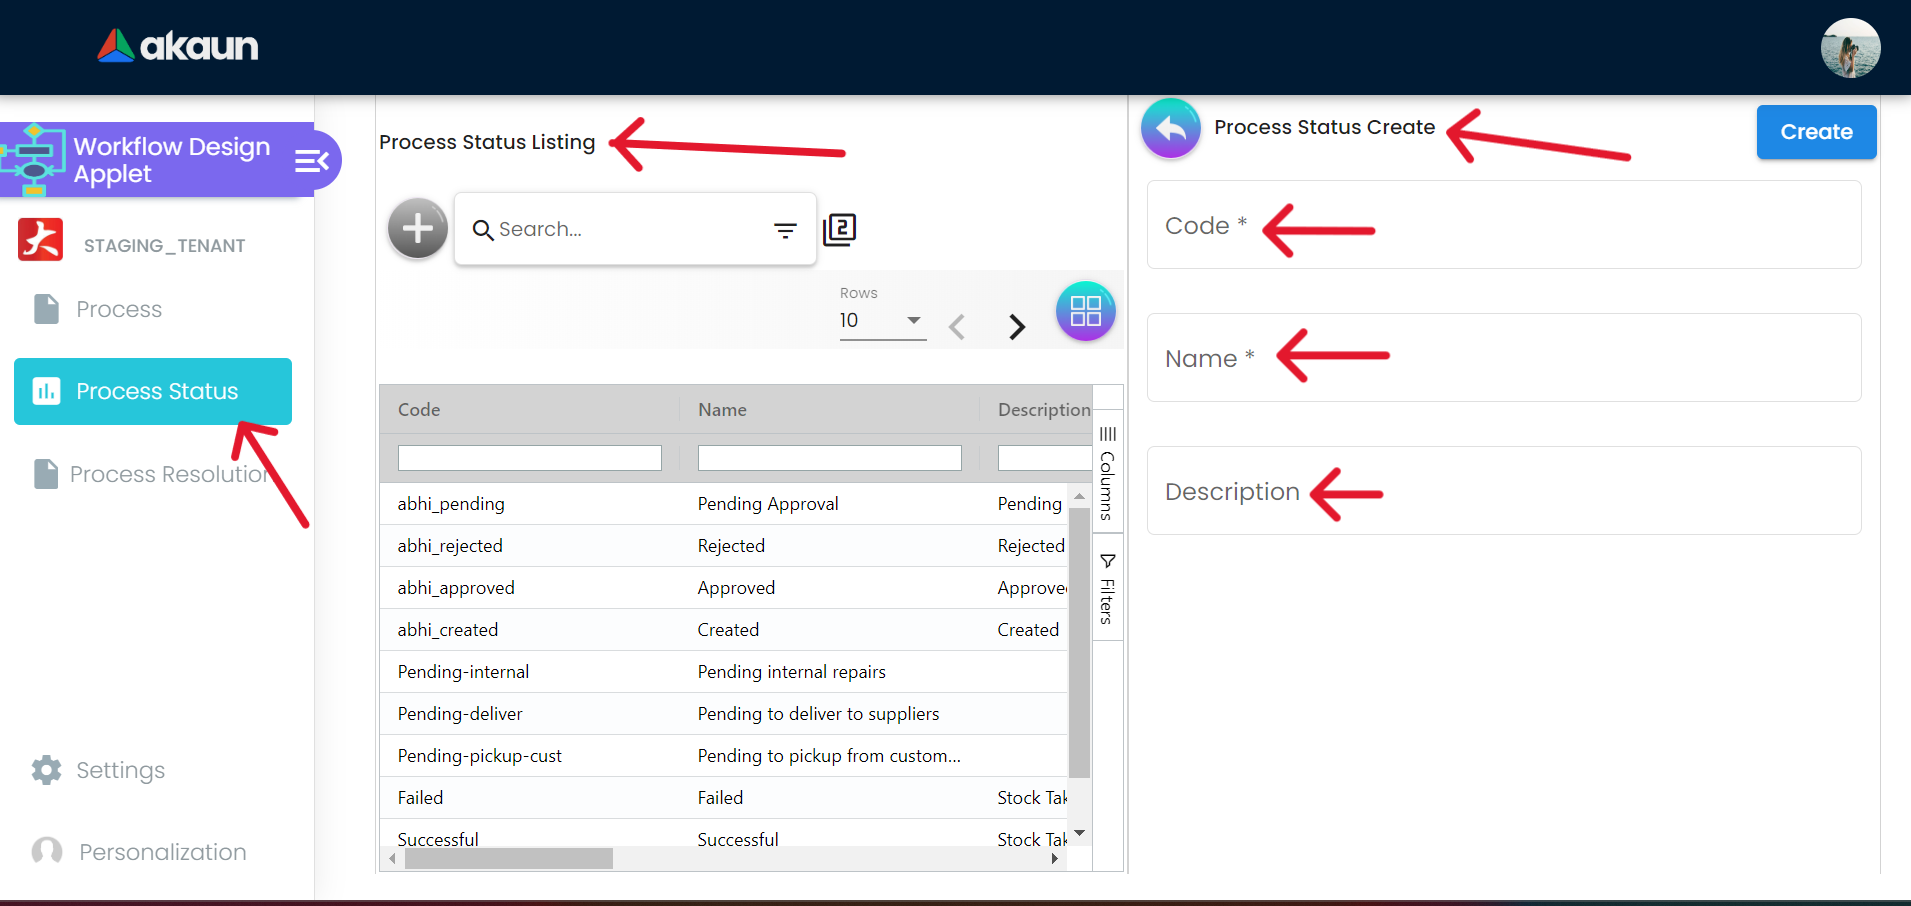Go to the next page of rows
This screenshot has width=1911, height=906.
1016,326
